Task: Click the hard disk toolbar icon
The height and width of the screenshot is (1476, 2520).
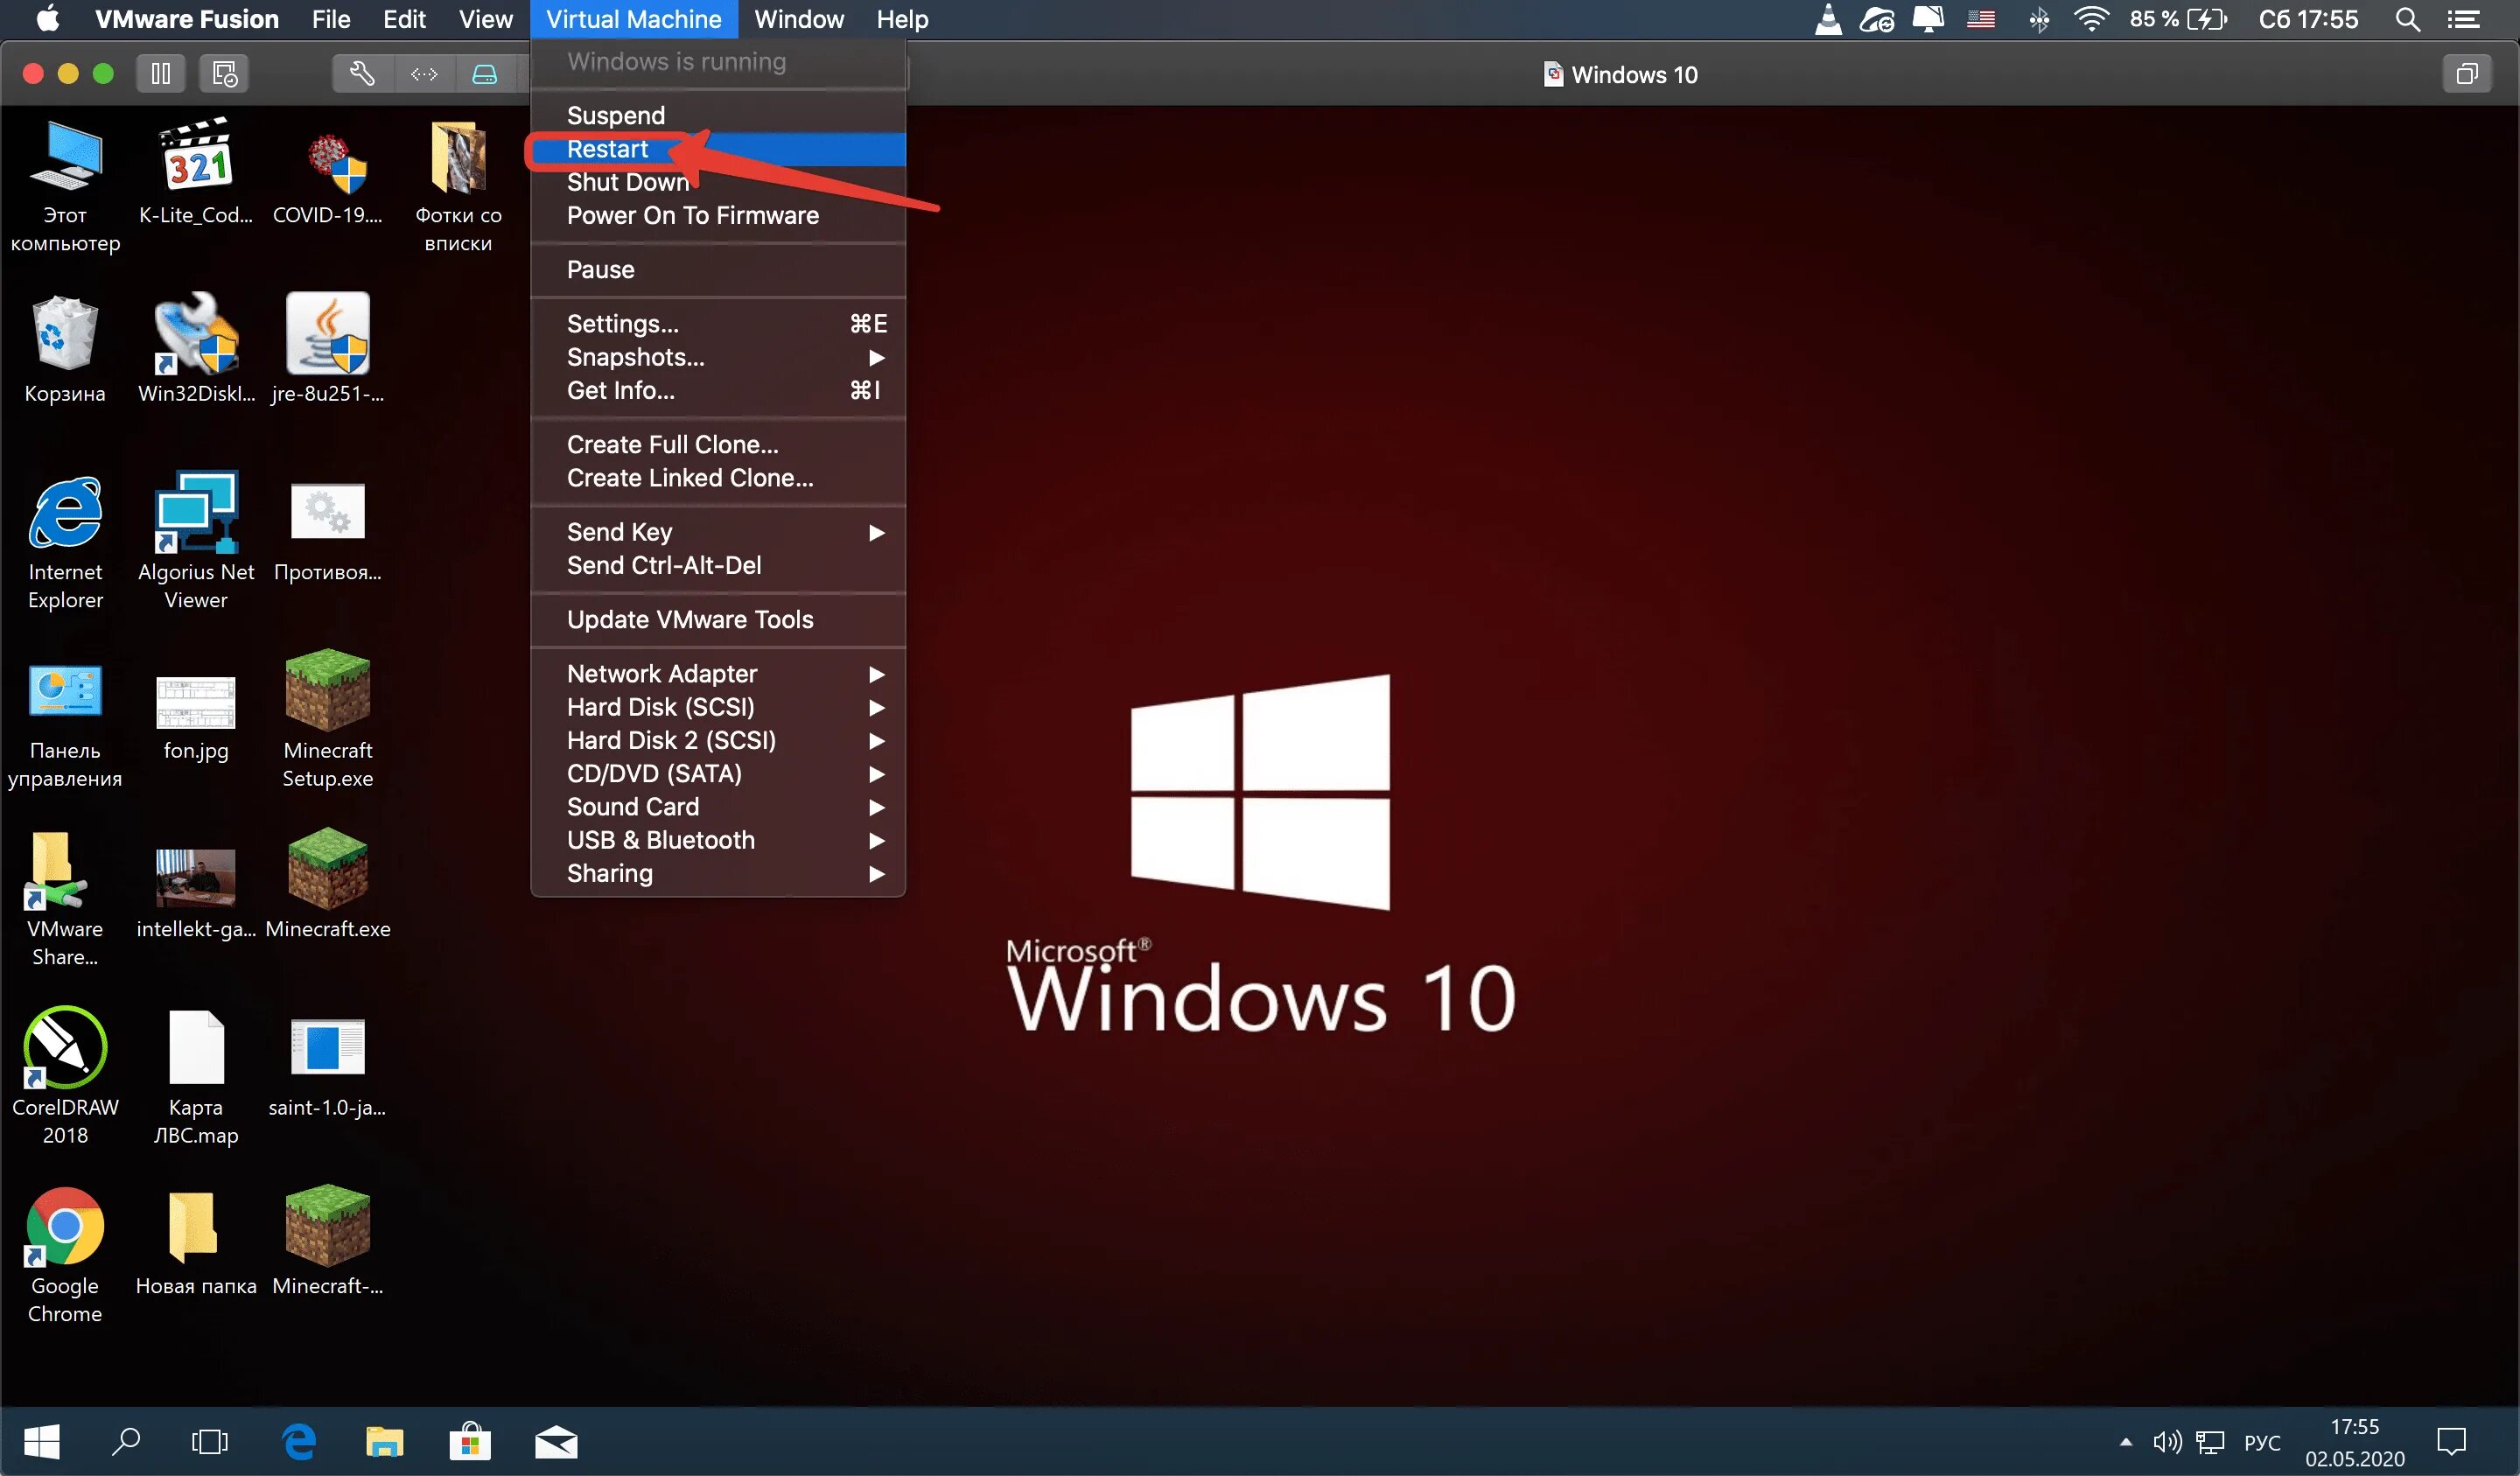Action: (485, 74)
